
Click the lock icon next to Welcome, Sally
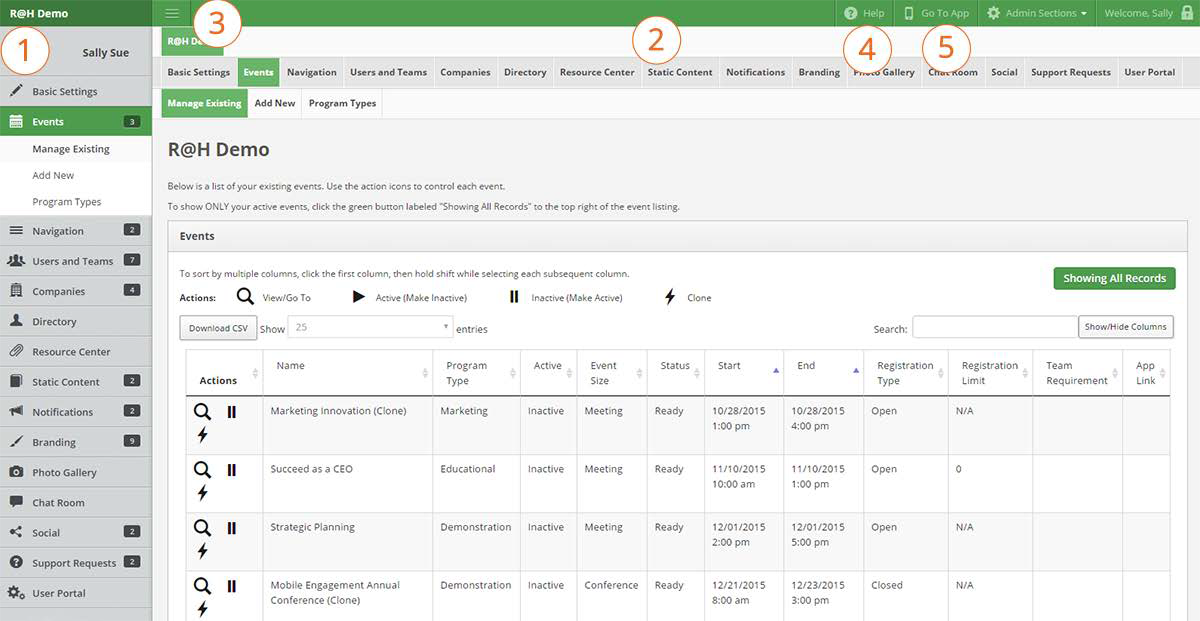1187,13
